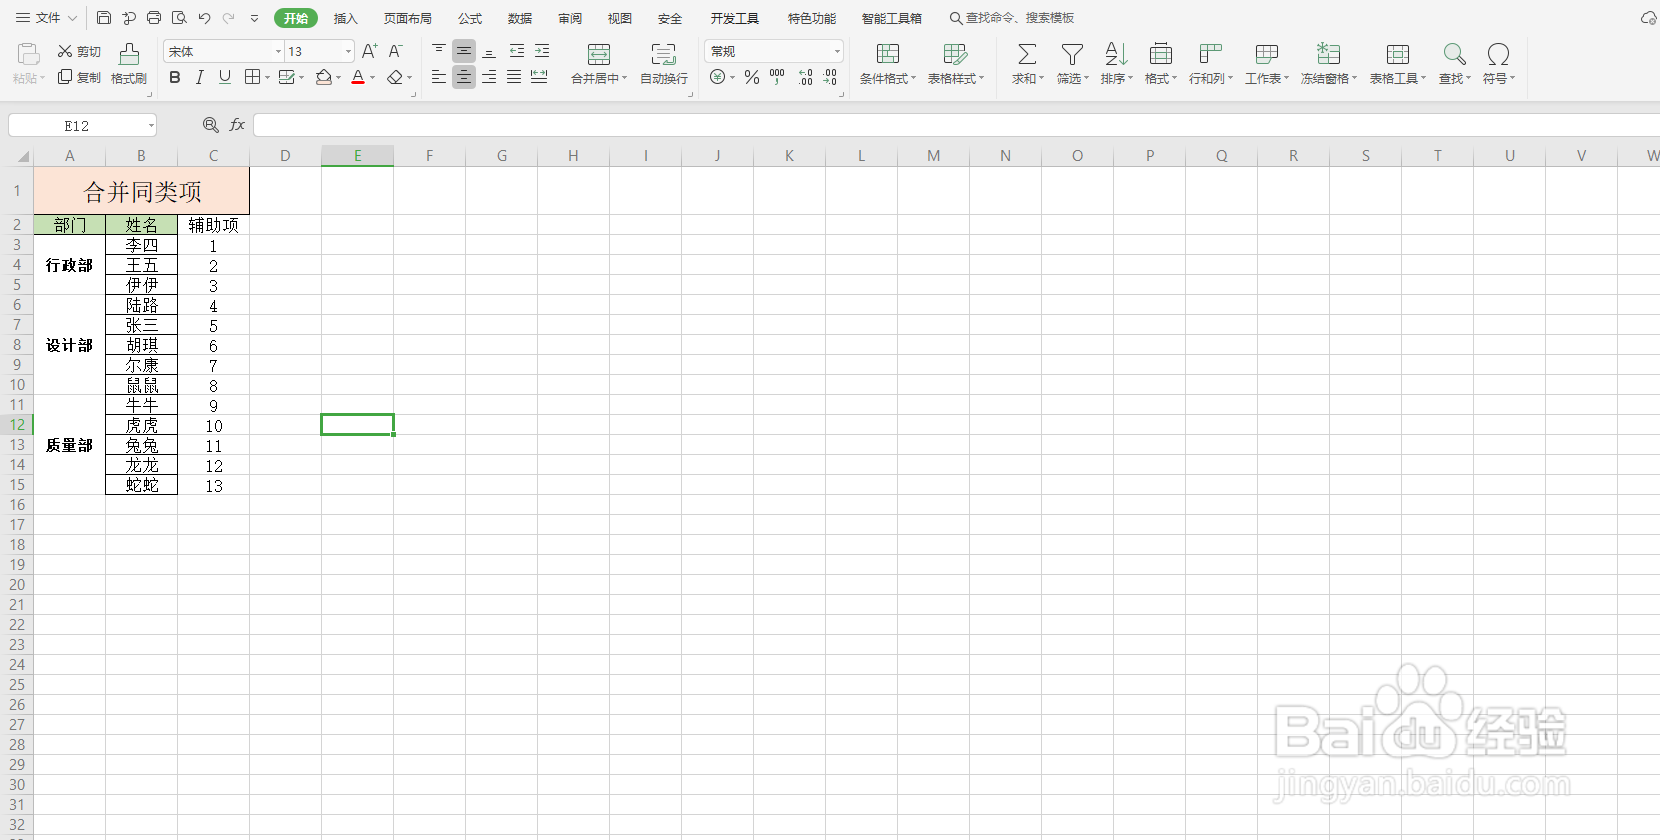Toggle Wrap Text (自动换行)
This screenshot has width=1660, height=840.
[664, 64]
